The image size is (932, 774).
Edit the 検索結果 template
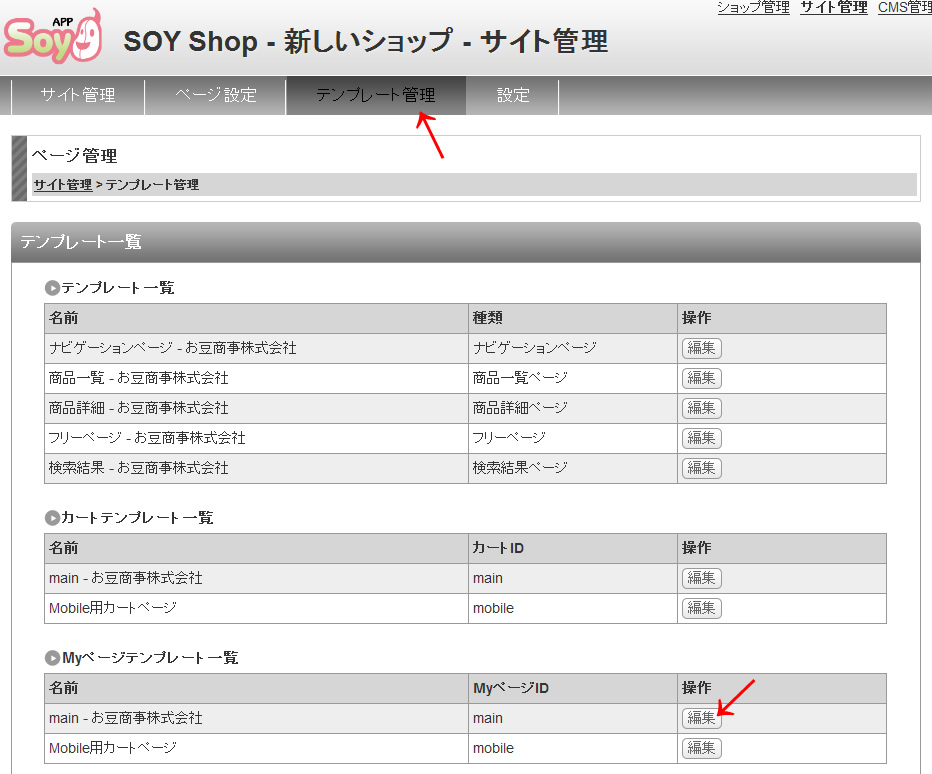click(x=701, y=468)
